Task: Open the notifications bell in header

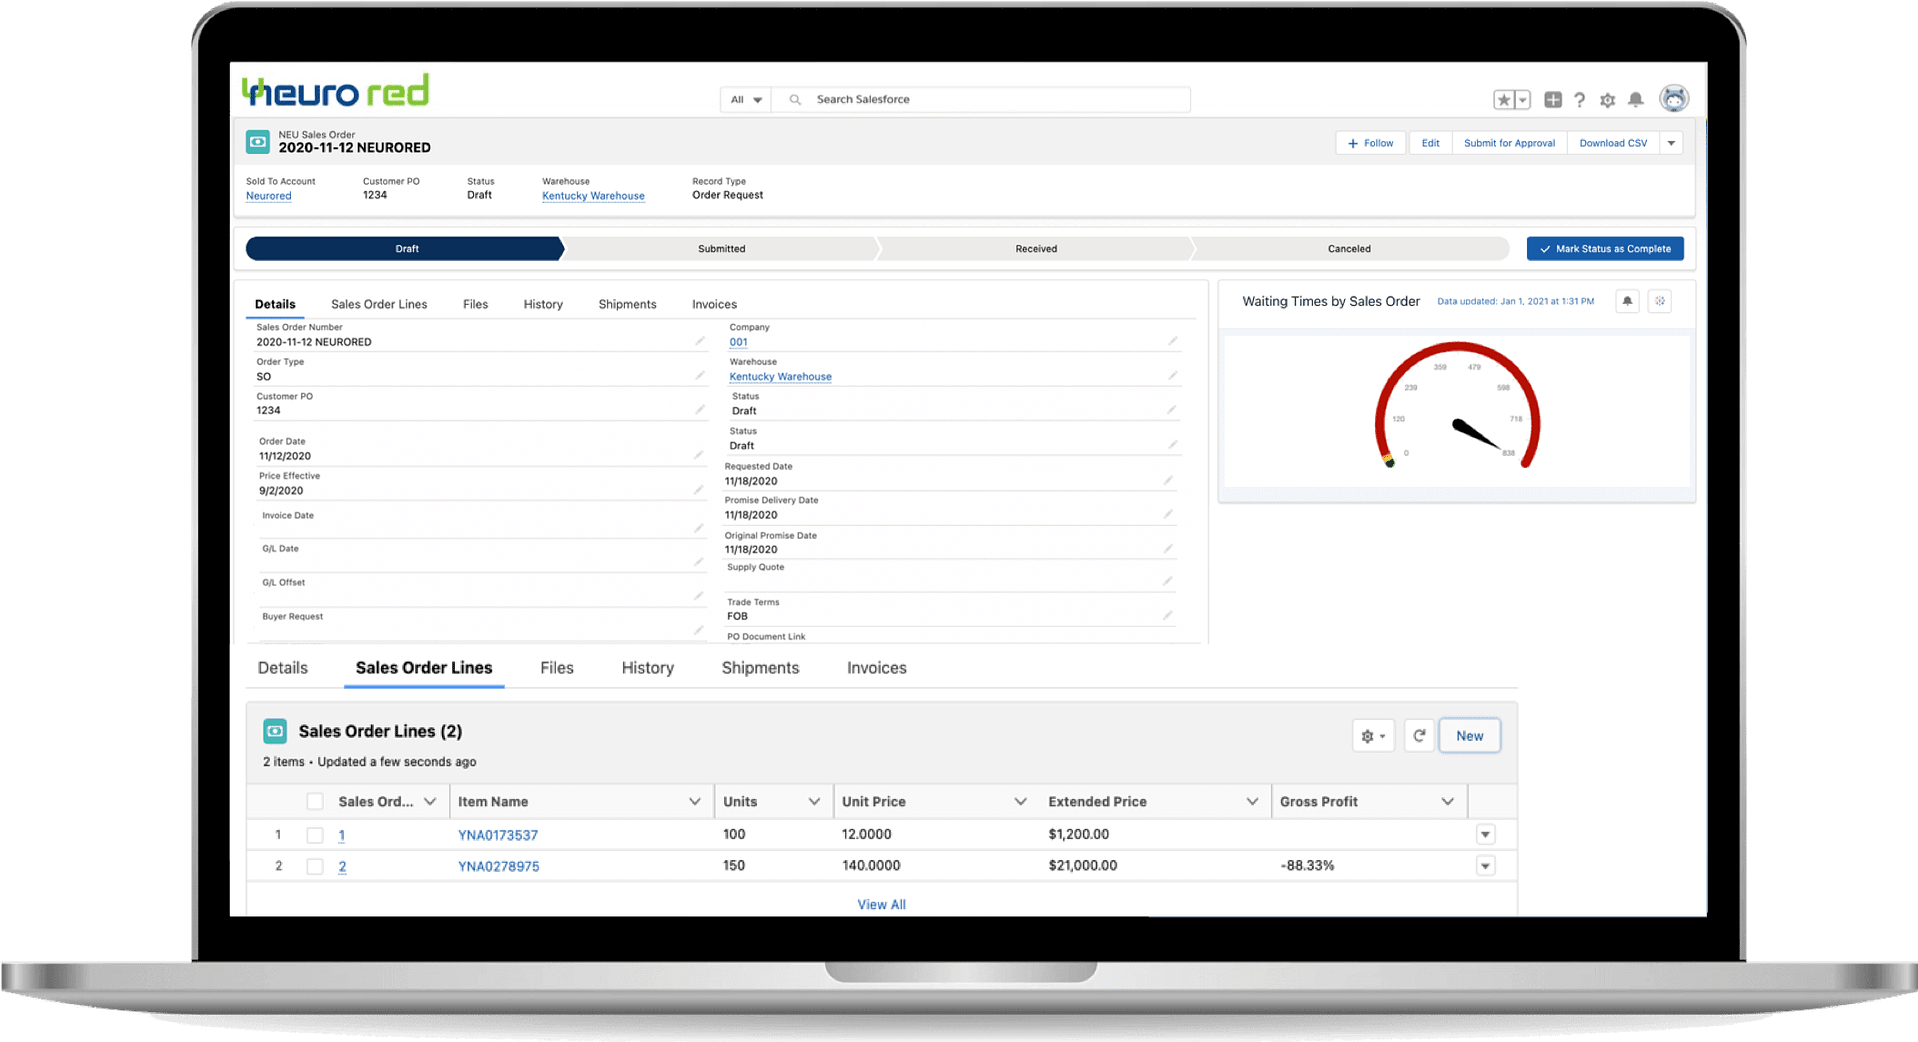Action: [1636, 99]
